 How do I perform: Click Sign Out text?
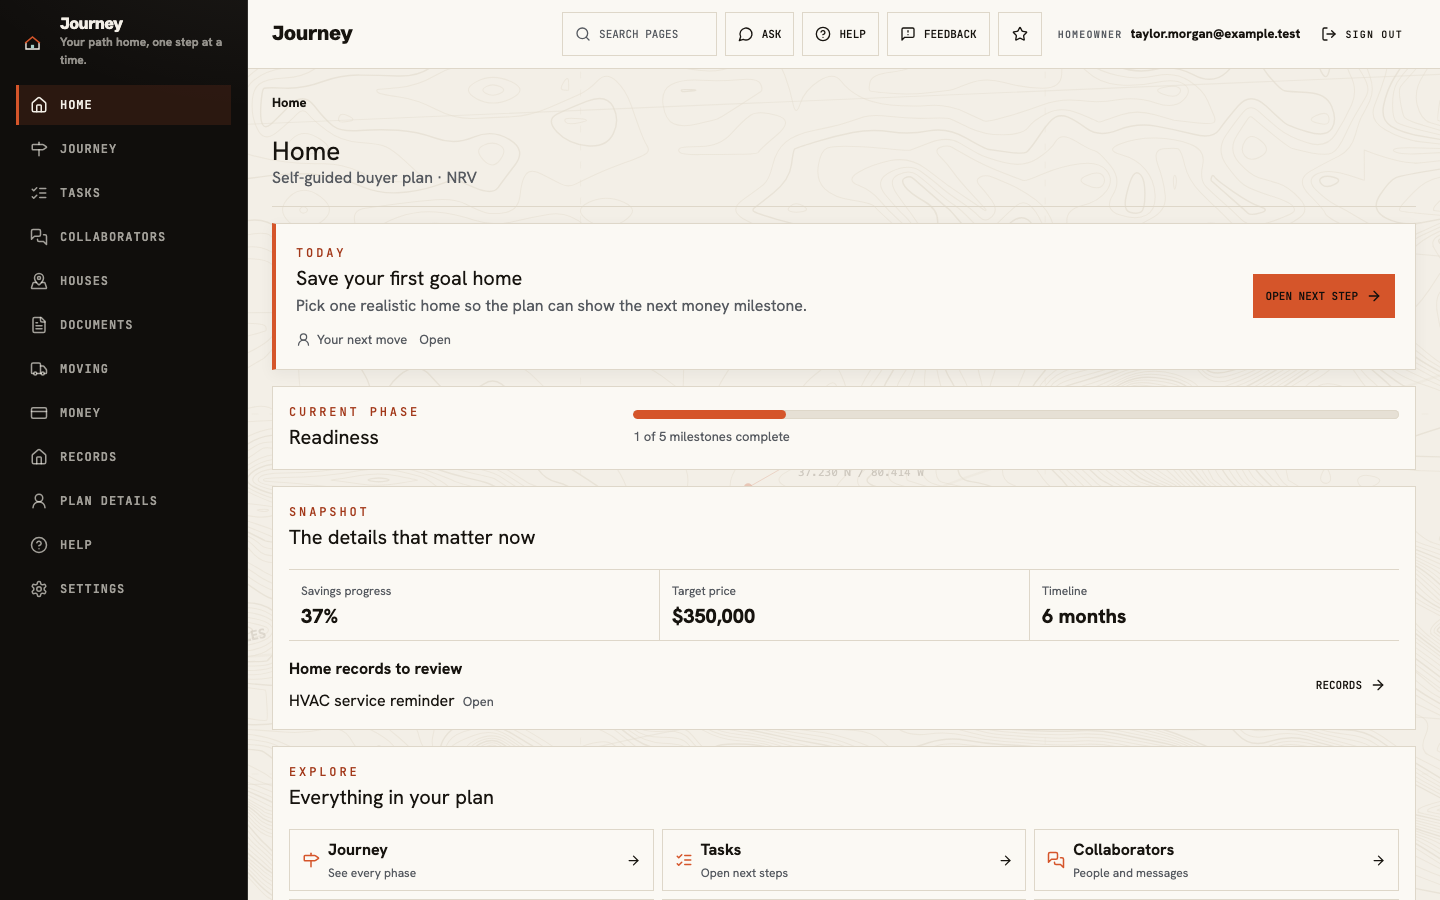[1373, 34]
